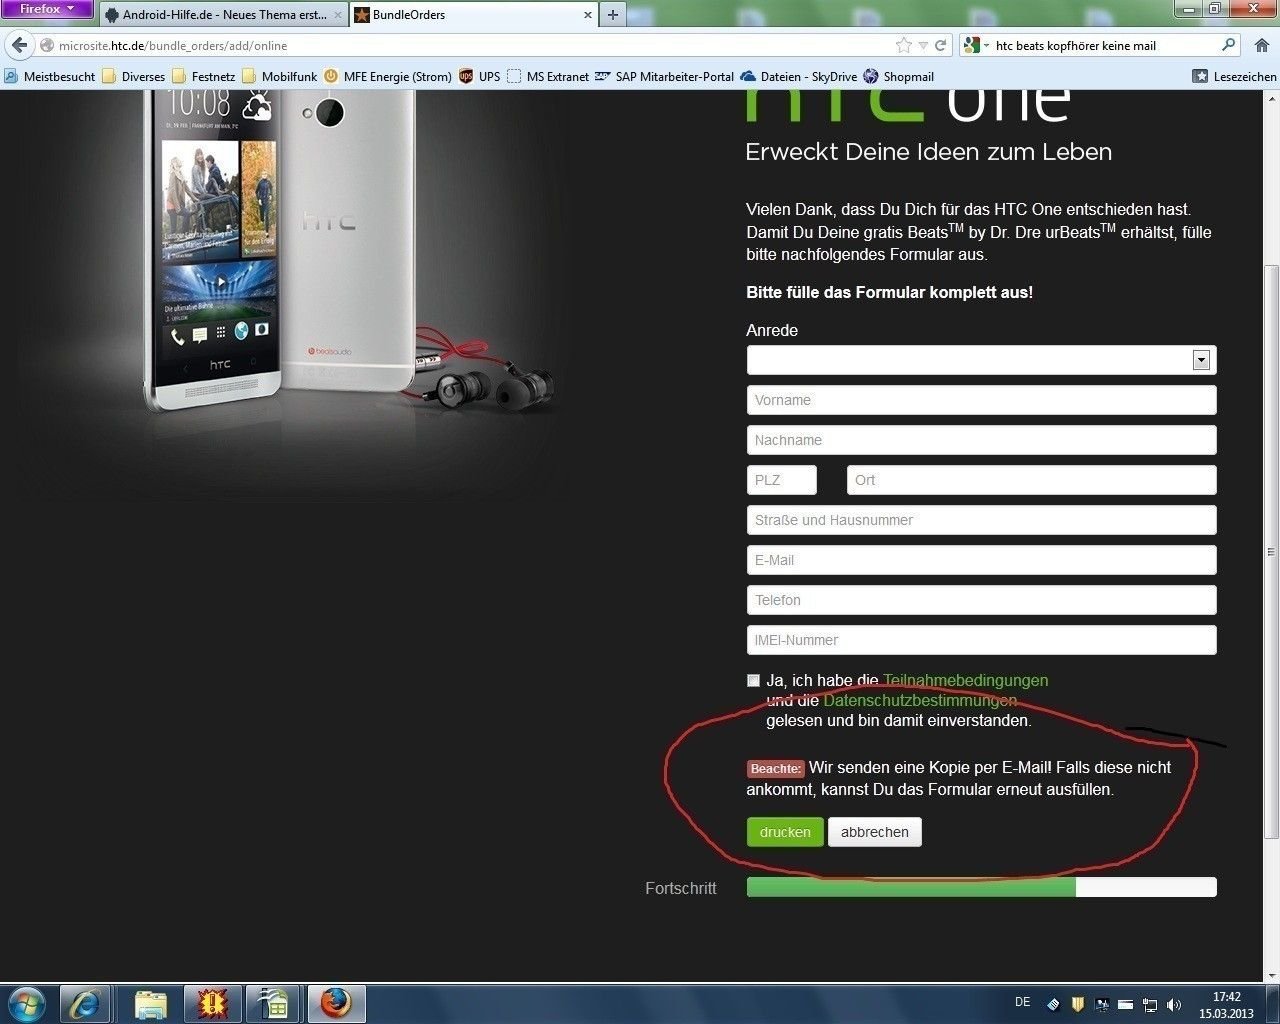Open the Diverses bookmarks folder
The height and width of the screenshot is (1024, 1280).
point(133,76)
